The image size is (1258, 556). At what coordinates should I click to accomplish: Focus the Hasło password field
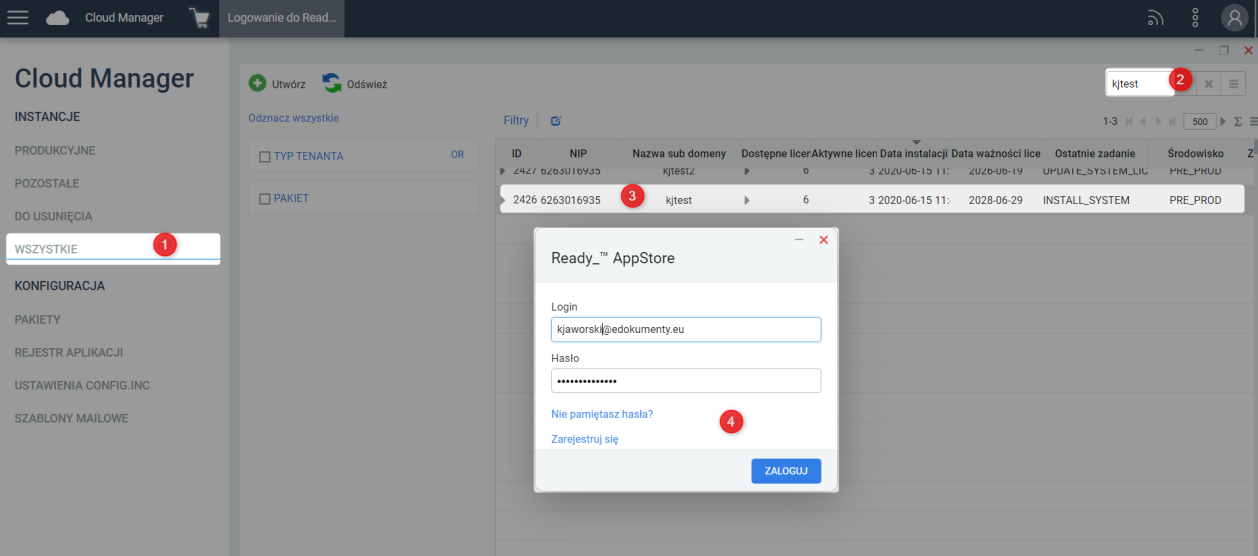coord(686,381)
